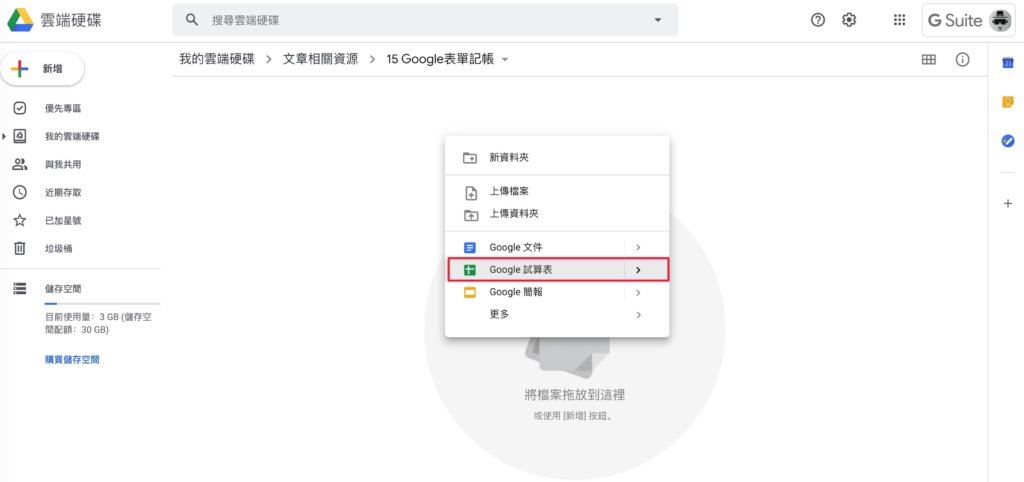Open 已加星號 in the sidebar
The image size is (1024, 482).
tap(63, 221)
